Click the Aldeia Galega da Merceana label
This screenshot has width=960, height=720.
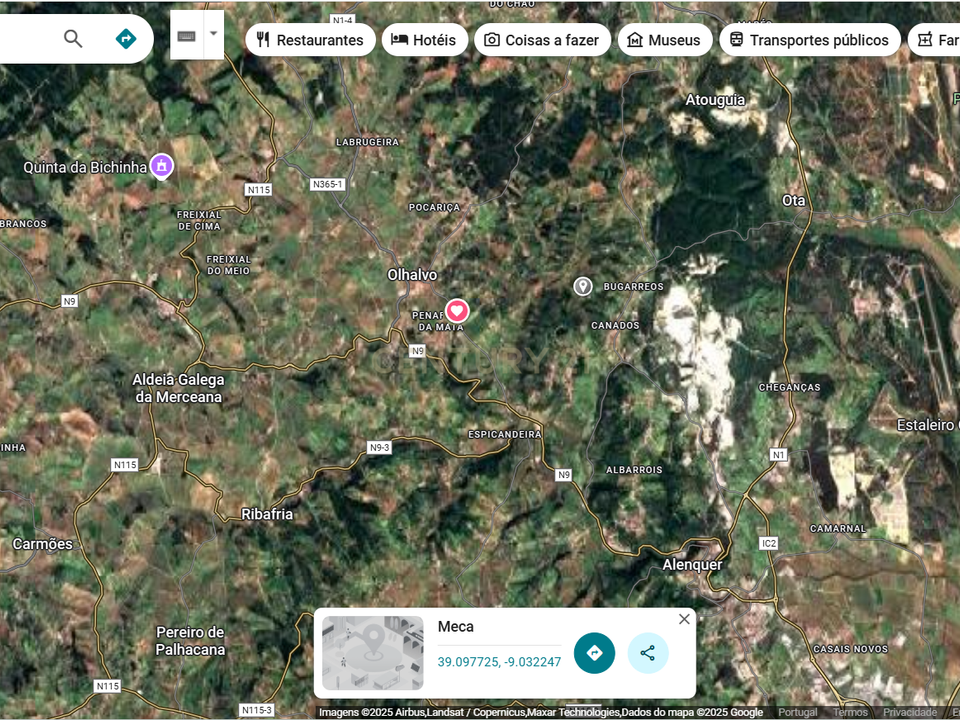click(x=179, y=388)
